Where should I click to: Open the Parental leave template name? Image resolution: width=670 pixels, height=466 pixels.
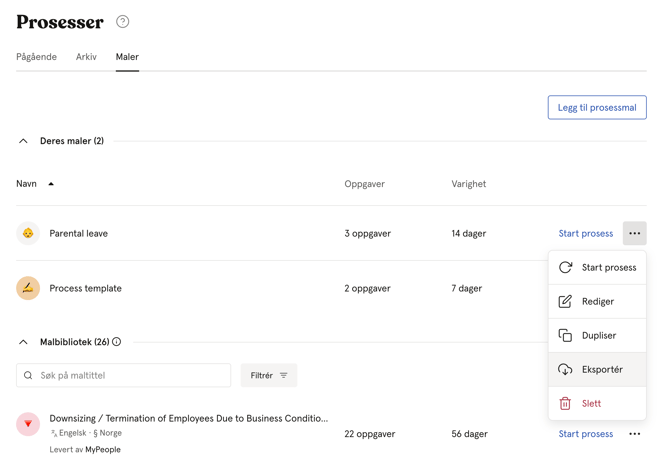79,233
